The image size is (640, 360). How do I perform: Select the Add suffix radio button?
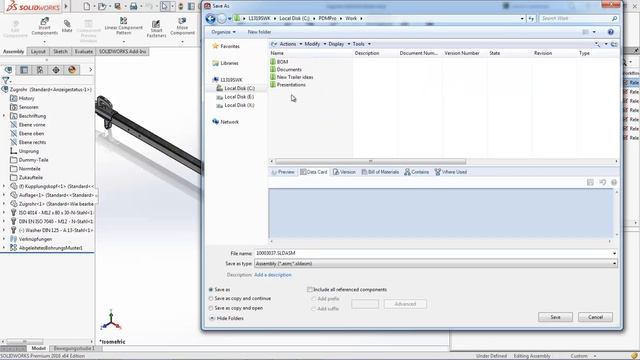[x=313, y=309]
